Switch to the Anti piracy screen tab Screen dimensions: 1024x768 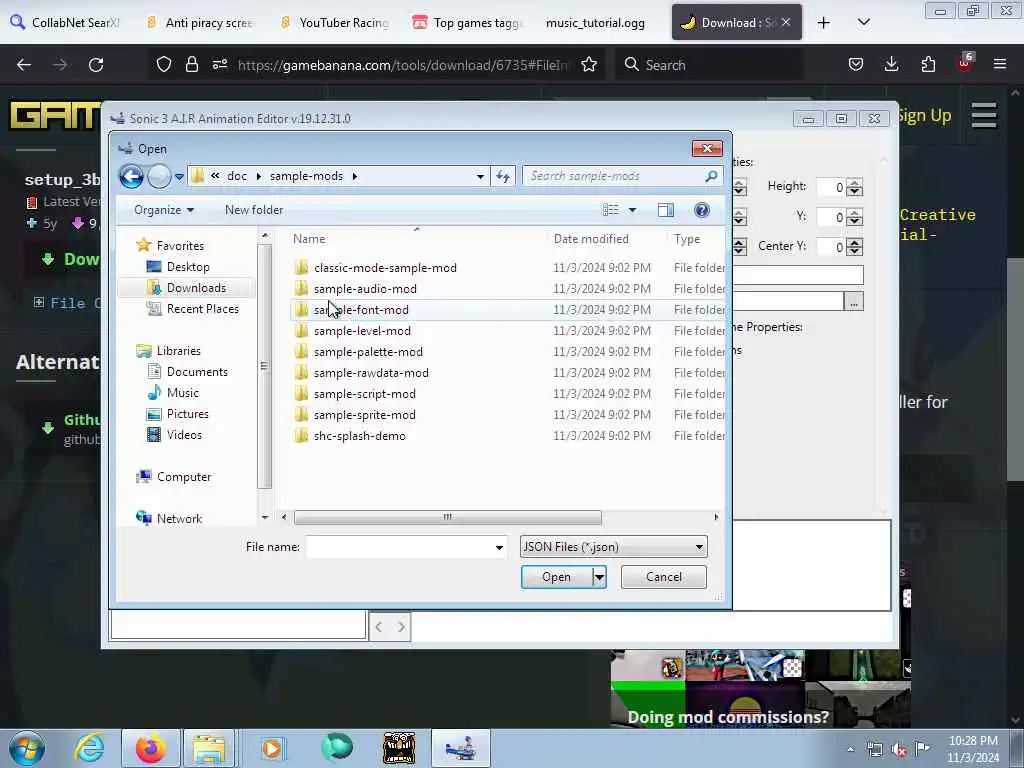point(200,23)
